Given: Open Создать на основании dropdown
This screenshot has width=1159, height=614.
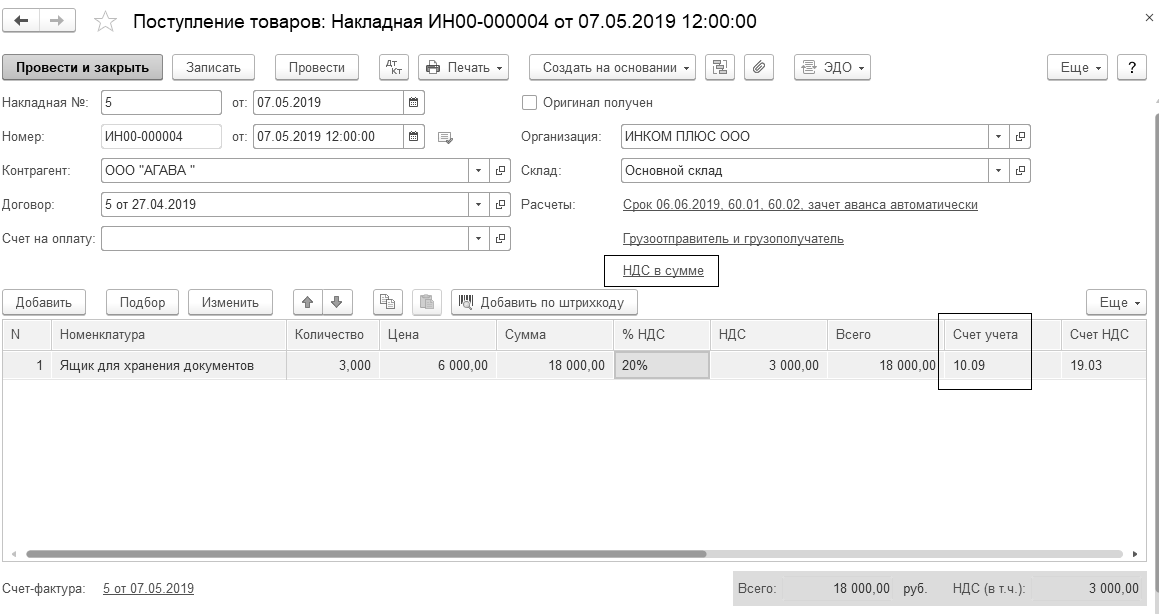Looking at the screenshot, I should tap(612, 67).
